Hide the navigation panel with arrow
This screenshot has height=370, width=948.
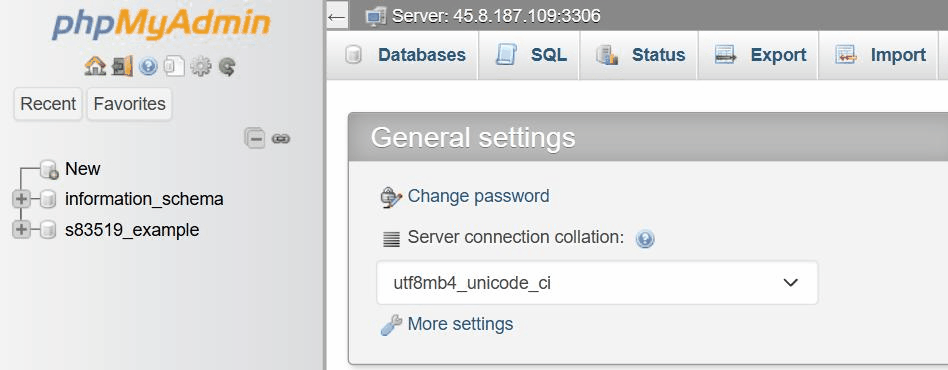pyautogui.click(x=337, y=17)
